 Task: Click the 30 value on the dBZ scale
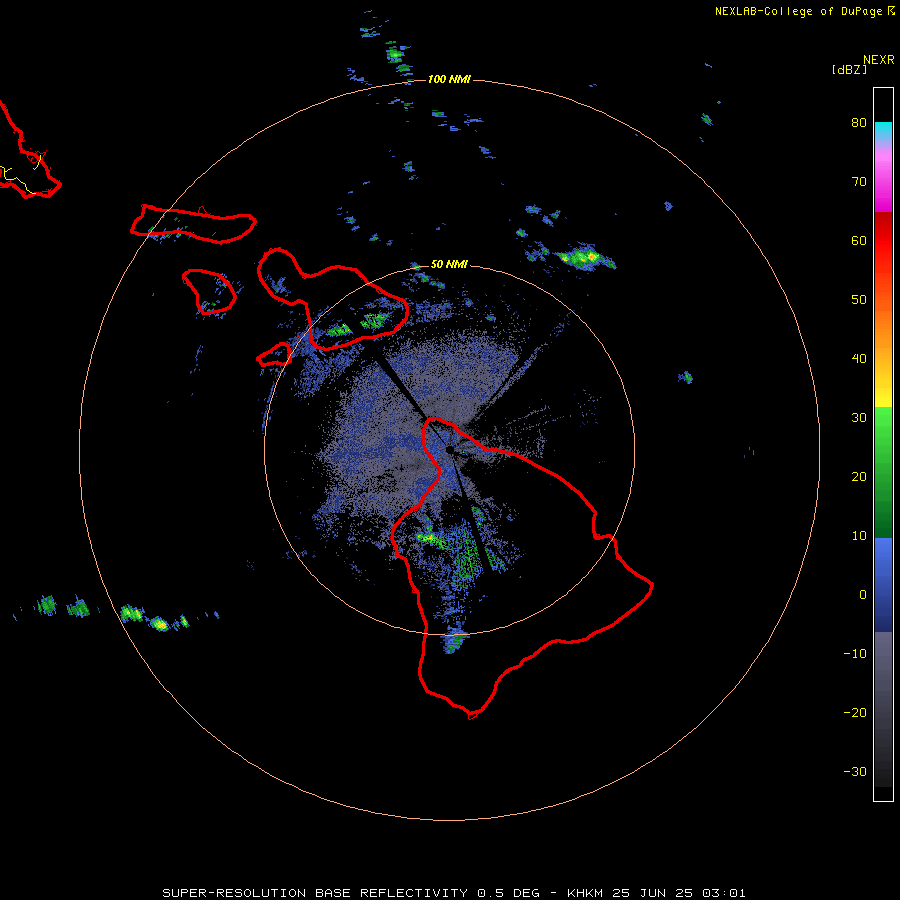859,418
